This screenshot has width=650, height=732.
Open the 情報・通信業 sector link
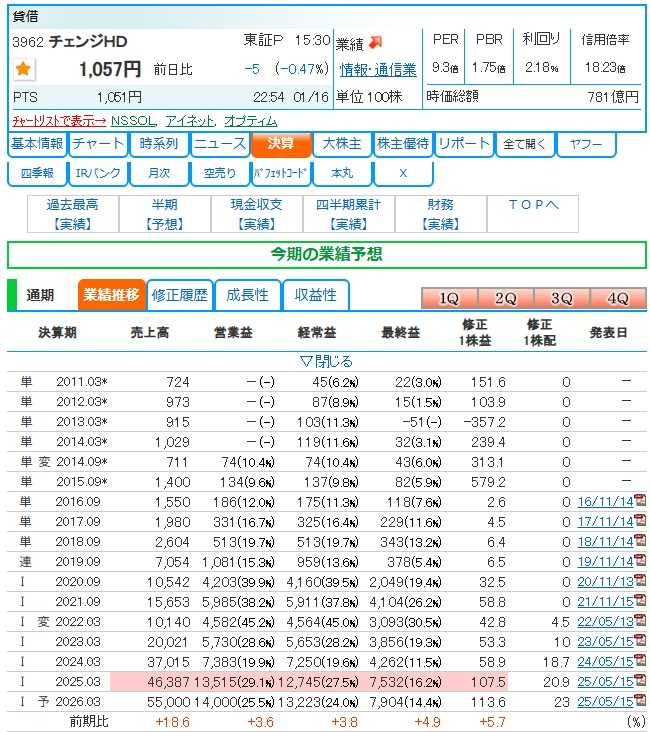(378, 70)
